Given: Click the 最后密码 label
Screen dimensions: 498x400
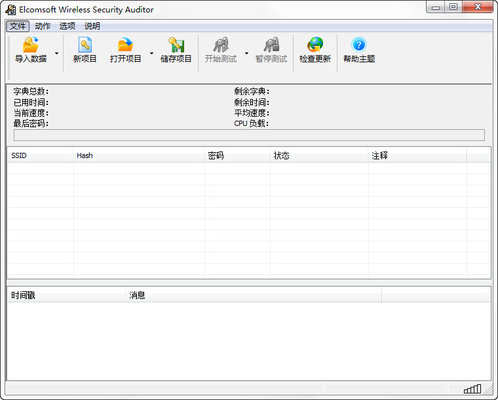Looking at the screenshot, I should 31,124.
